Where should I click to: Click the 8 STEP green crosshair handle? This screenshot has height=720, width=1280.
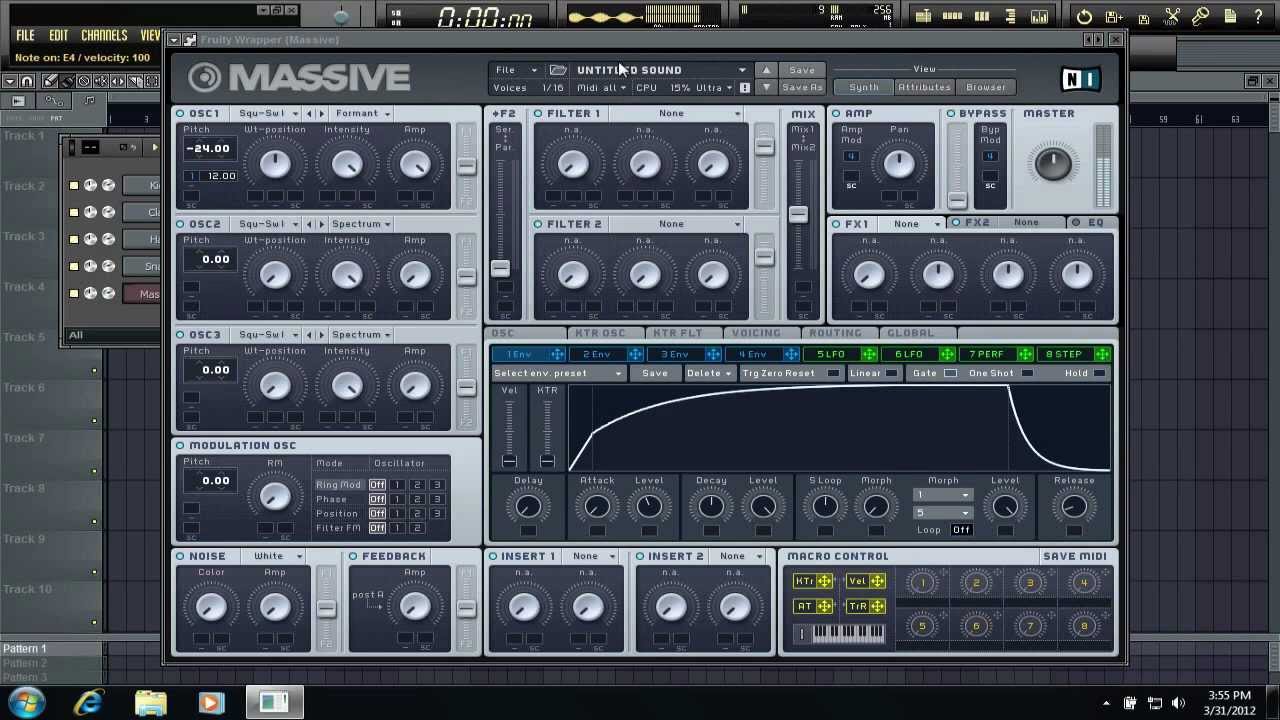coord(1102,354)
